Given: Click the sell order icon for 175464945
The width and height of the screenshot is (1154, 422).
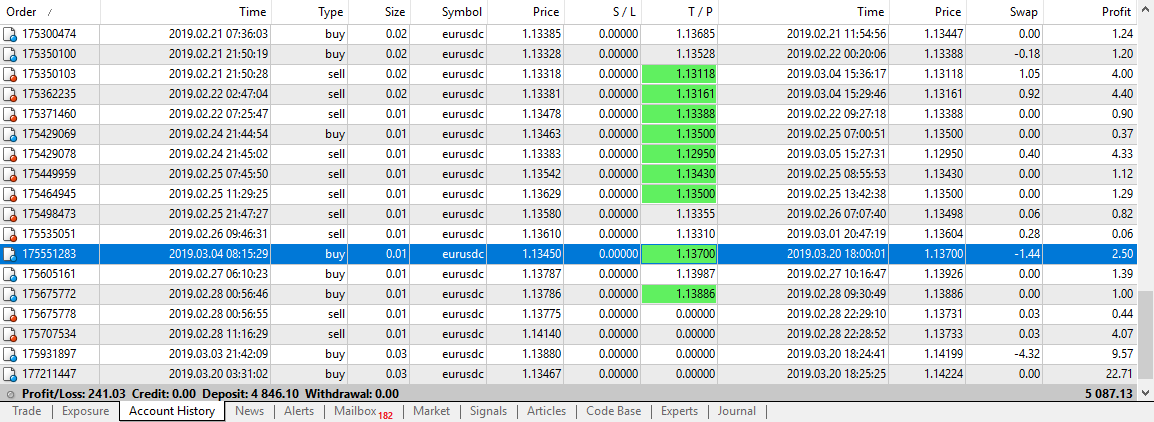Looking at the screenshot, I should [10, 193].
